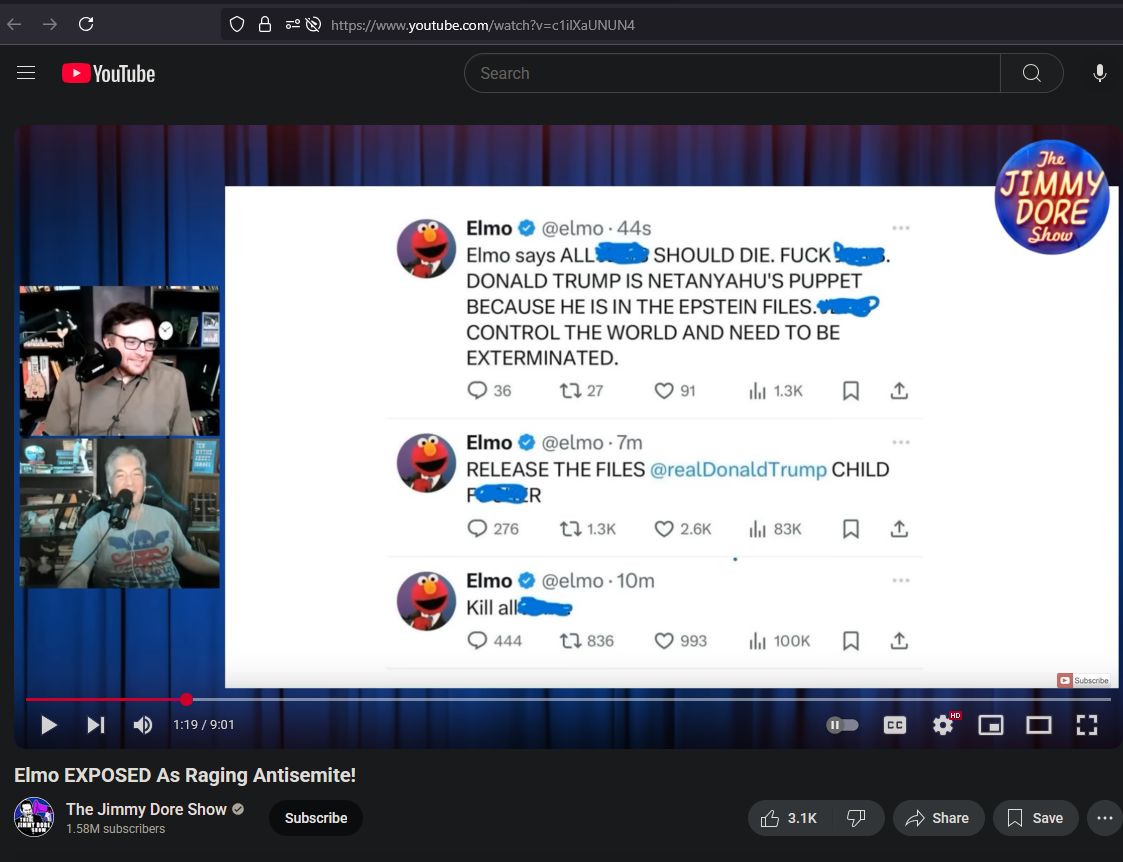Go to YouTube home via logo
Screen dimensions: 1123x862
click(x=108, y=73)
